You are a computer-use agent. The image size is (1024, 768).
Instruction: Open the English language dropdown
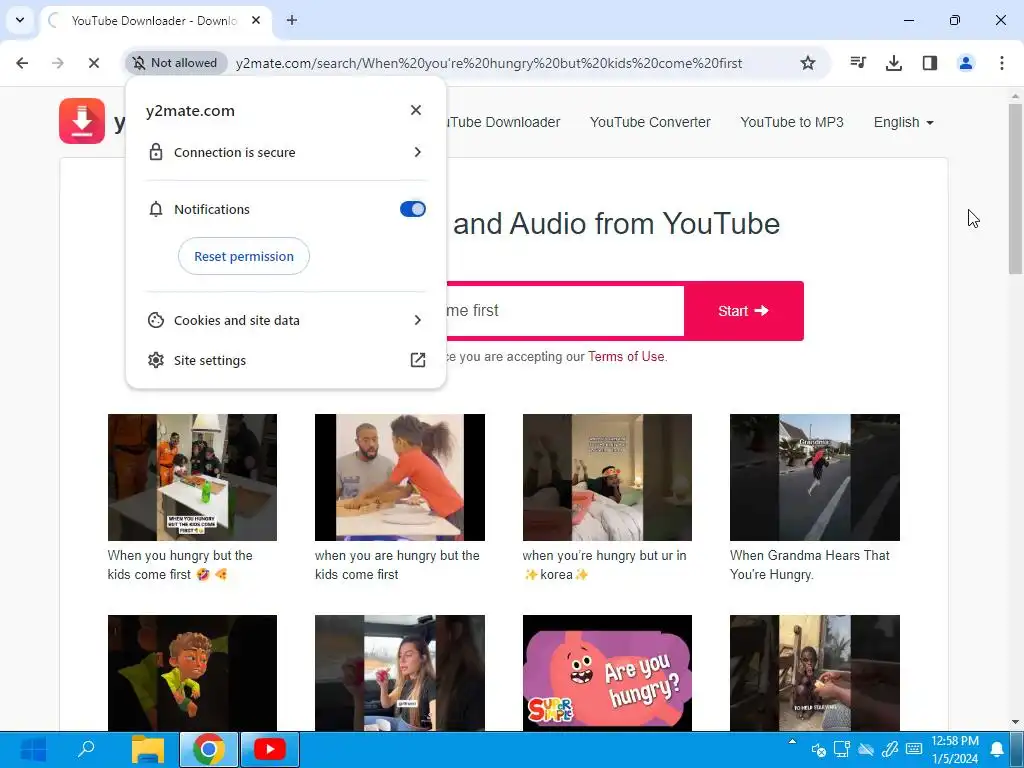tap(903, 122)
